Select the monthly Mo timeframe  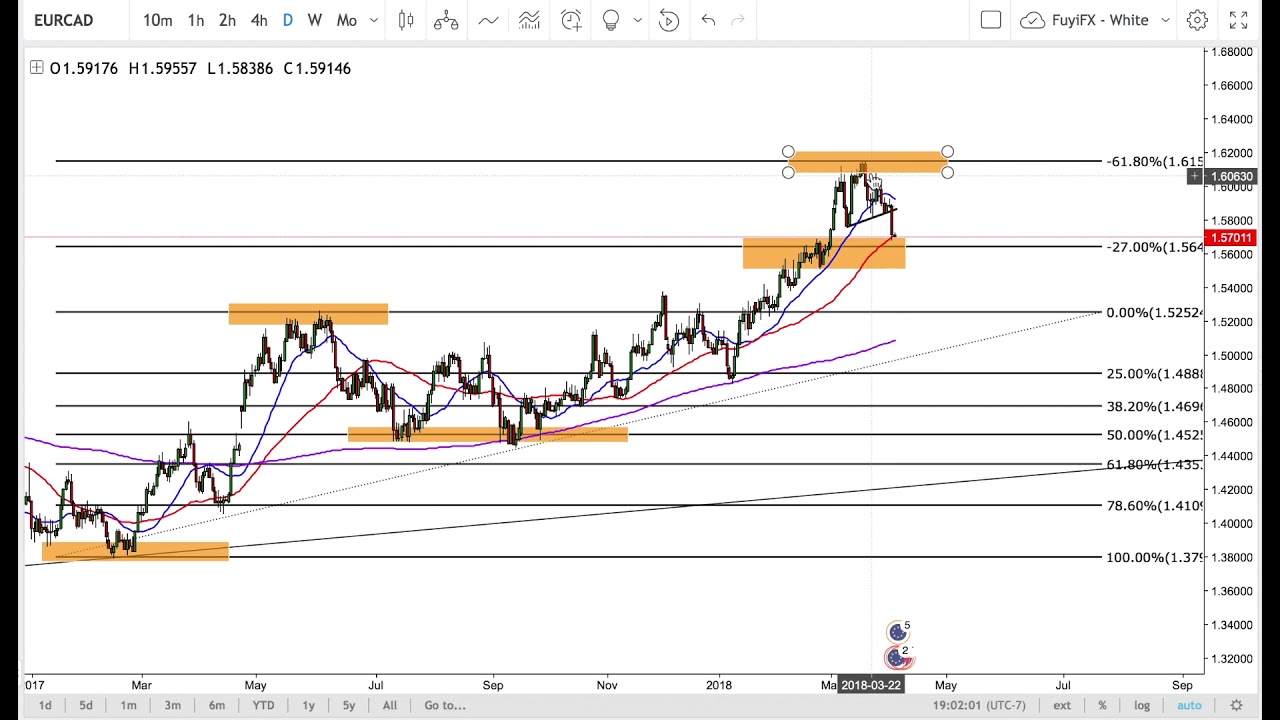(347, 20)
